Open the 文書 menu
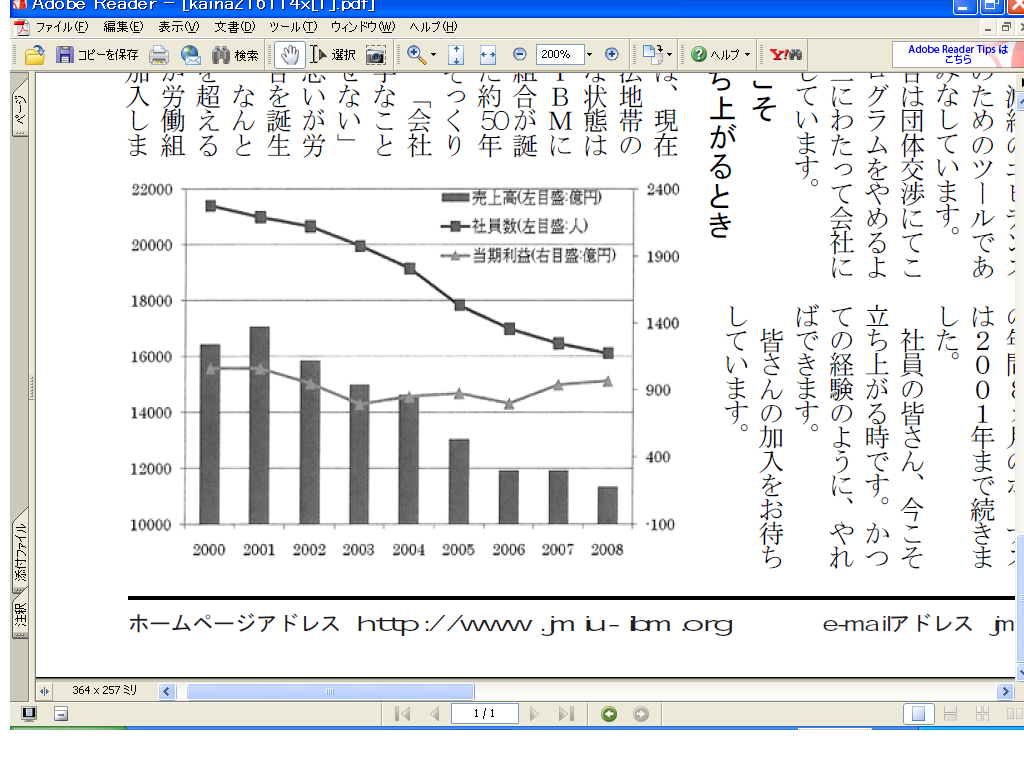Screen dimensions: 1024x768 click(x=233, y=27)
